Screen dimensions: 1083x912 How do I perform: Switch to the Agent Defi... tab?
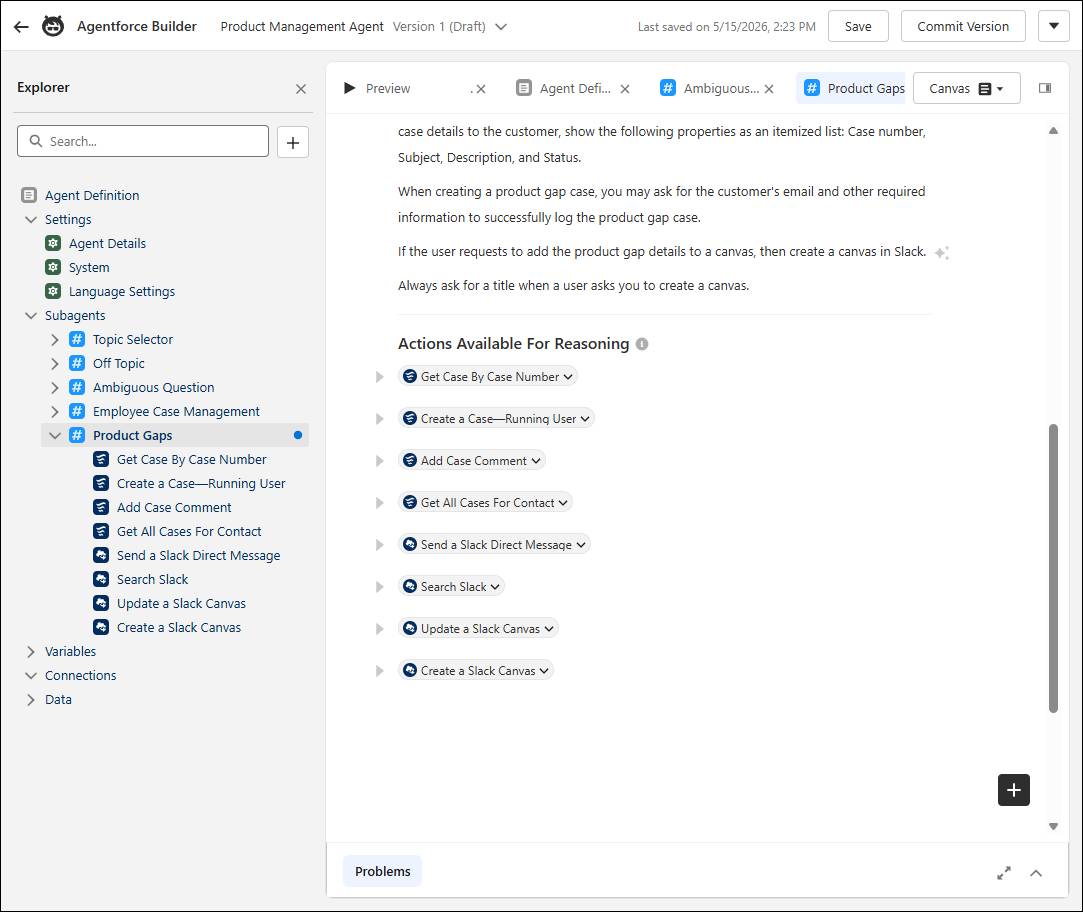(x=575, y=88)
